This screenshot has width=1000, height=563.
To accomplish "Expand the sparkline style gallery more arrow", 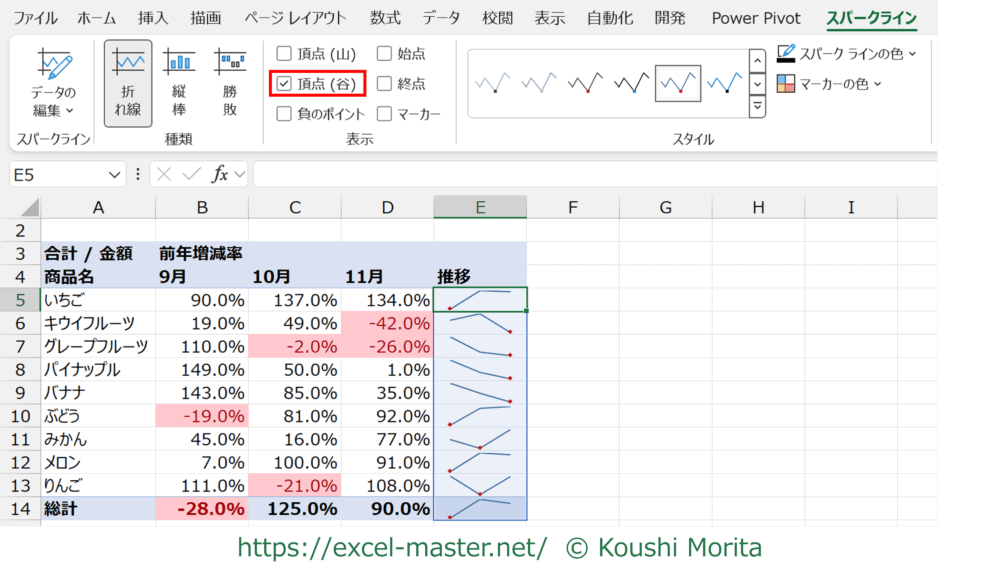I will point(757,106).
